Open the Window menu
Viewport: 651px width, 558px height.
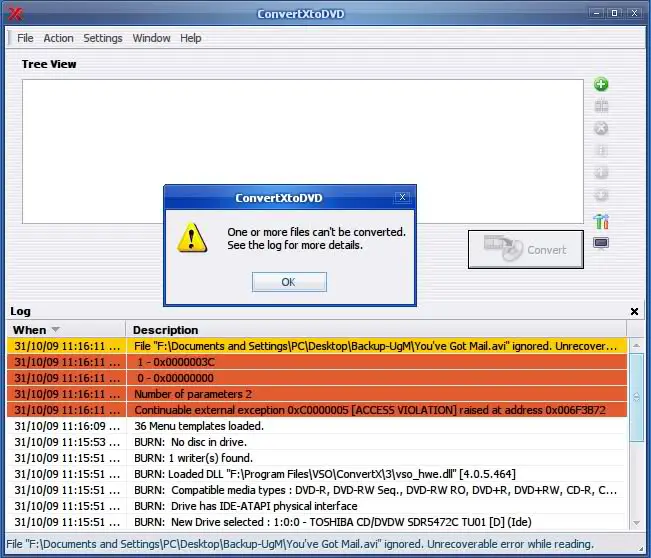tap(152, 38)
